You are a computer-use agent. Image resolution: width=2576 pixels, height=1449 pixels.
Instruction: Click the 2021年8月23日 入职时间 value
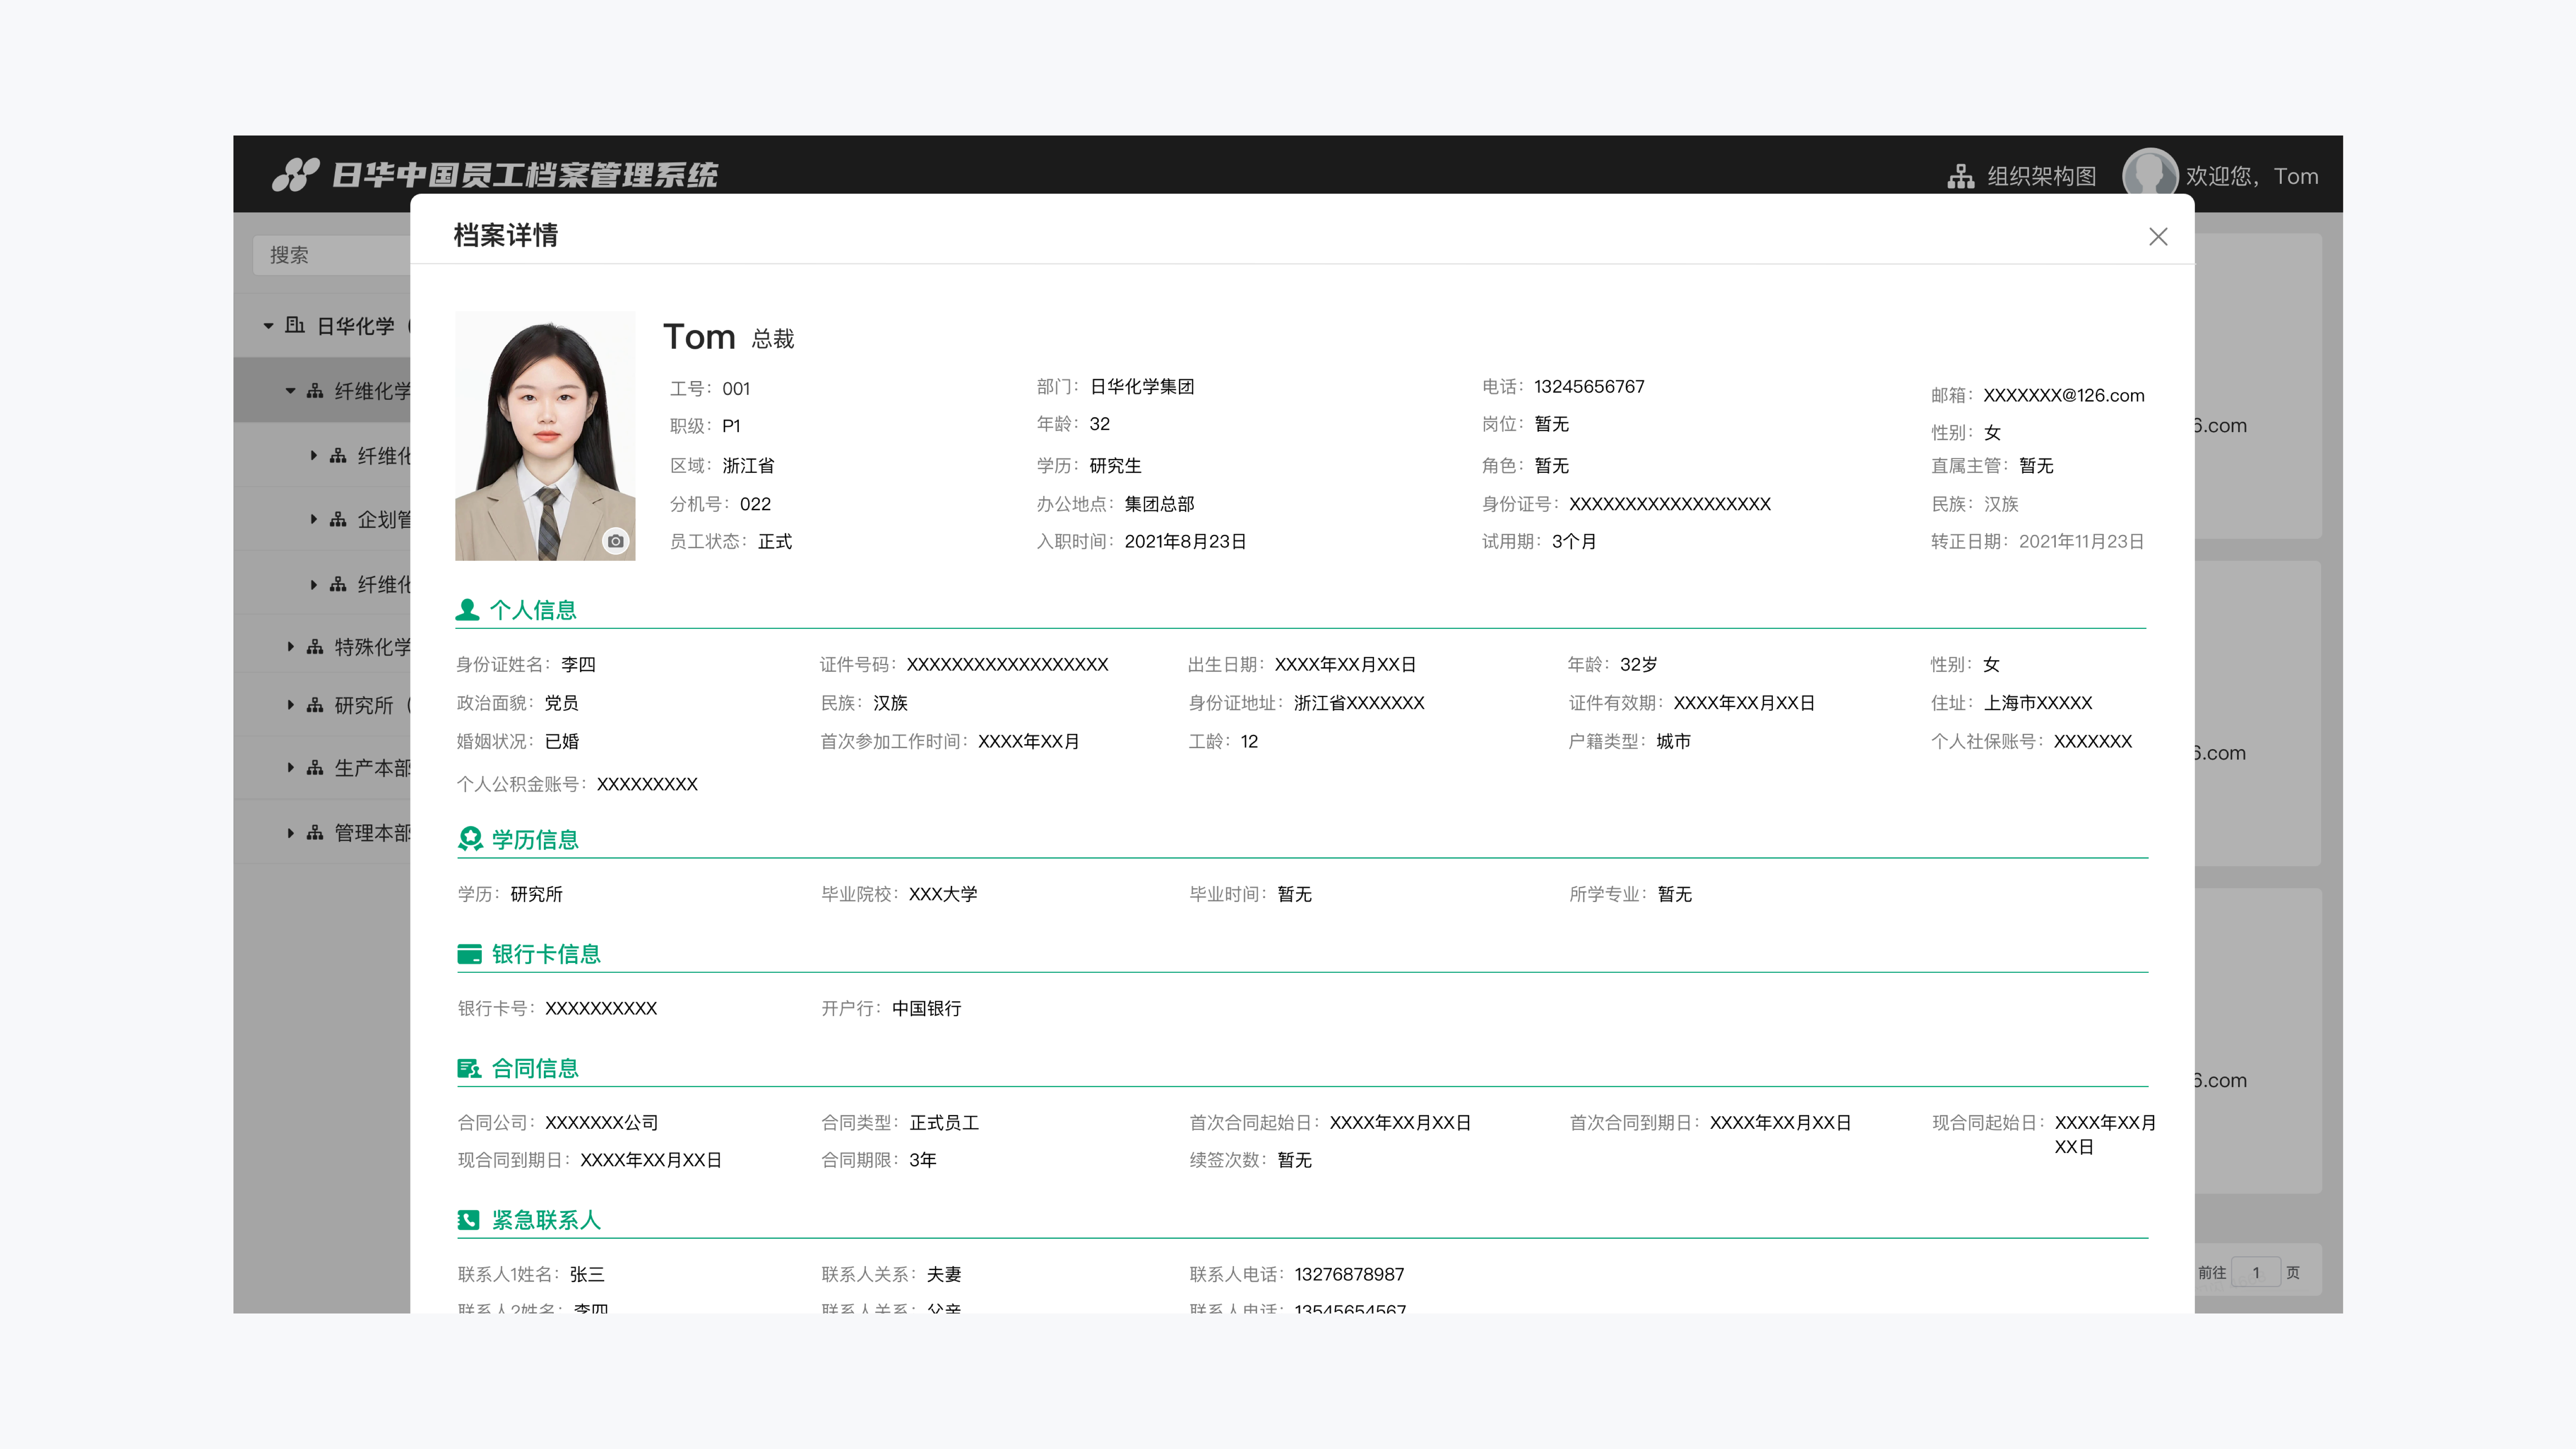click(1185, 542)
